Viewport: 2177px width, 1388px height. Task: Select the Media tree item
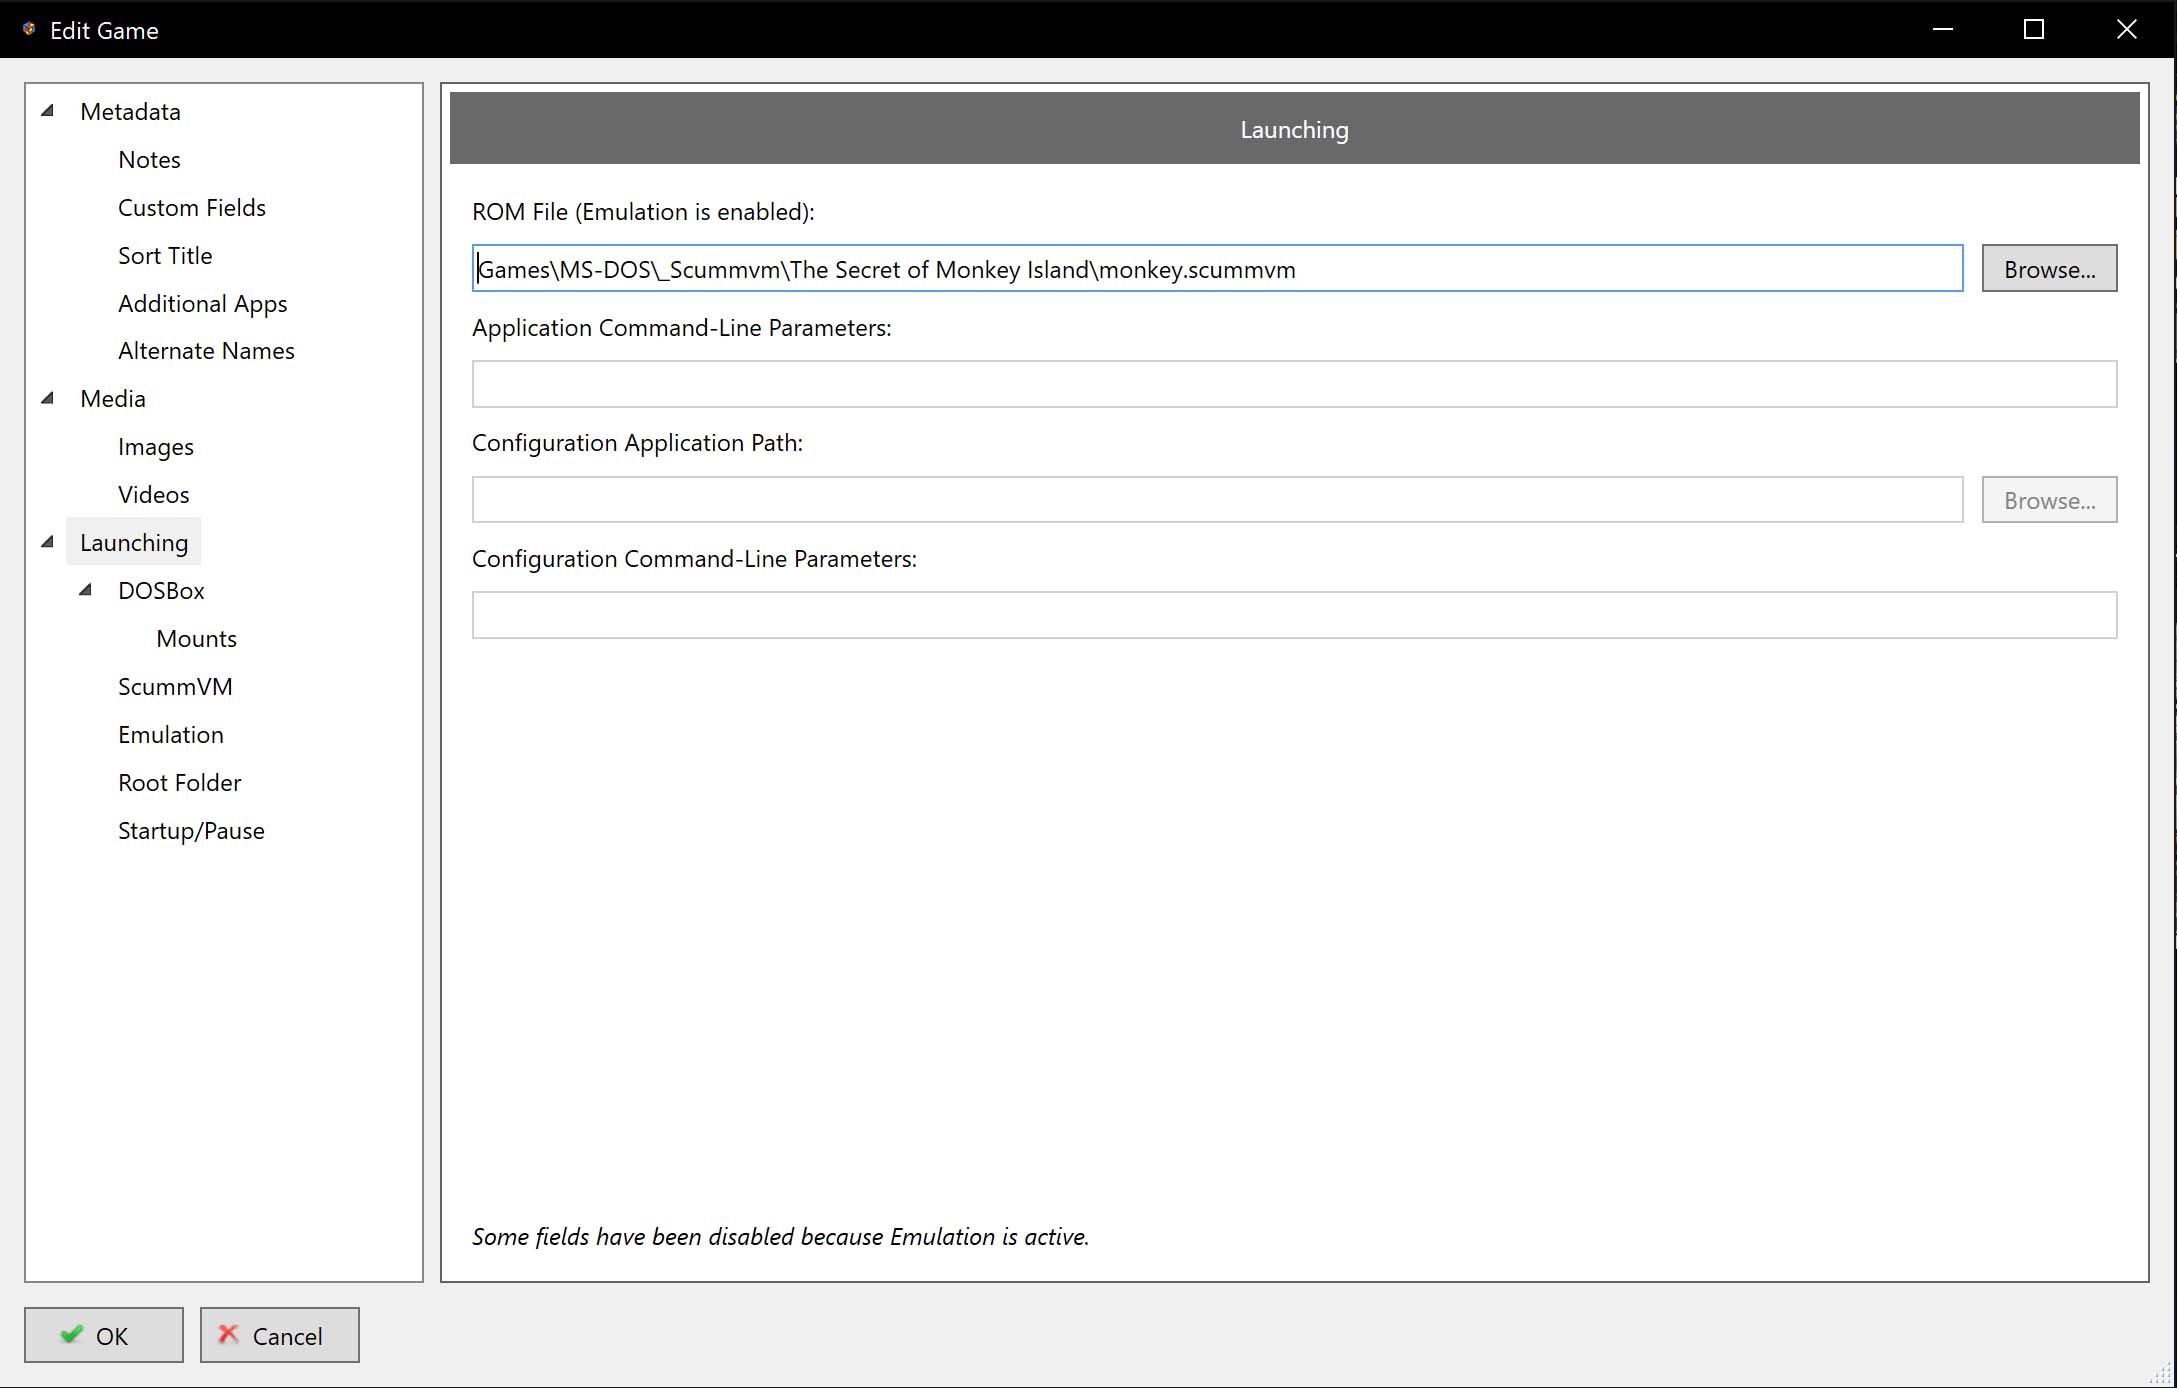pyautogui.click(x=113, y=398)
